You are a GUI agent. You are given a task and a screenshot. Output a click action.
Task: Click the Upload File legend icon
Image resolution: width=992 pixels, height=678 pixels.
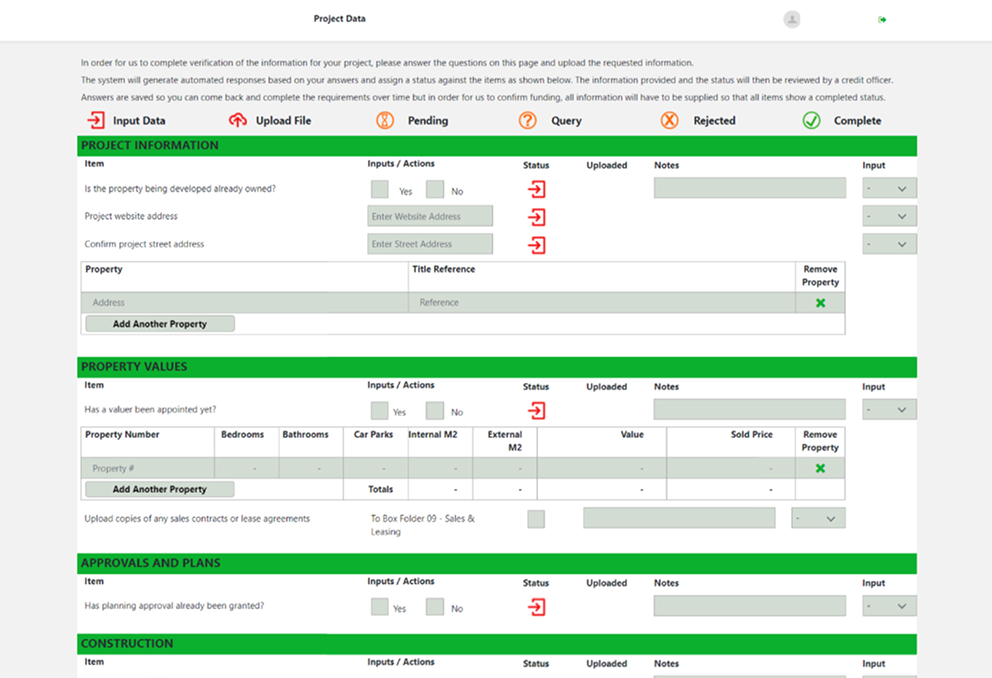(238, 120)
